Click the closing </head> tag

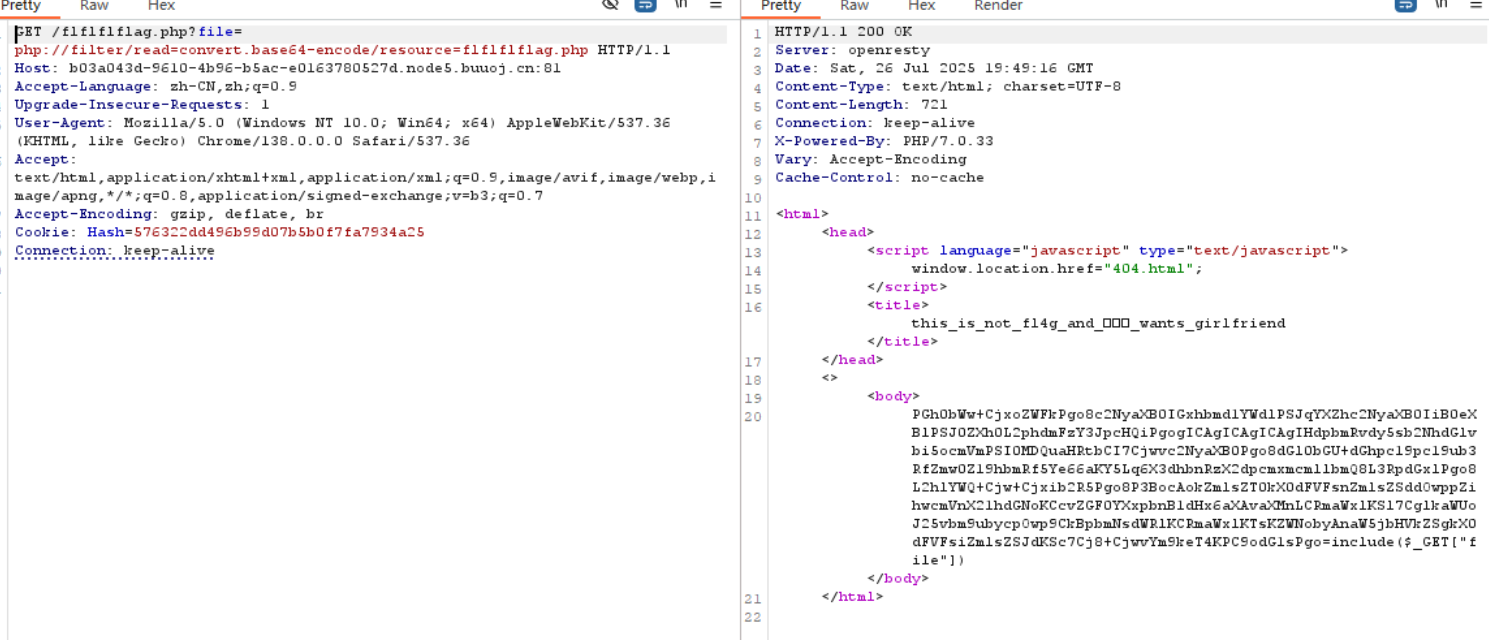pos(852,359)
